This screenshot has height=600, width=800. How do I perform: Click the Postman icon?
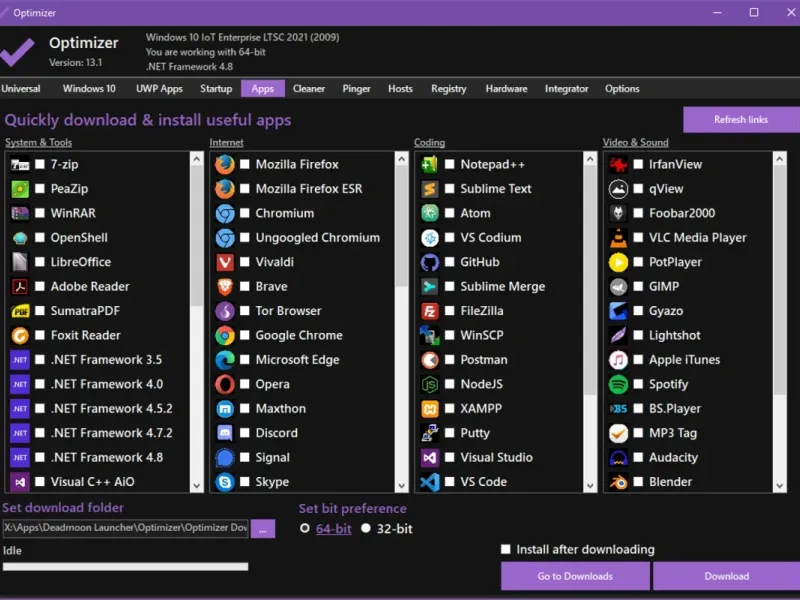coord(430,360)
